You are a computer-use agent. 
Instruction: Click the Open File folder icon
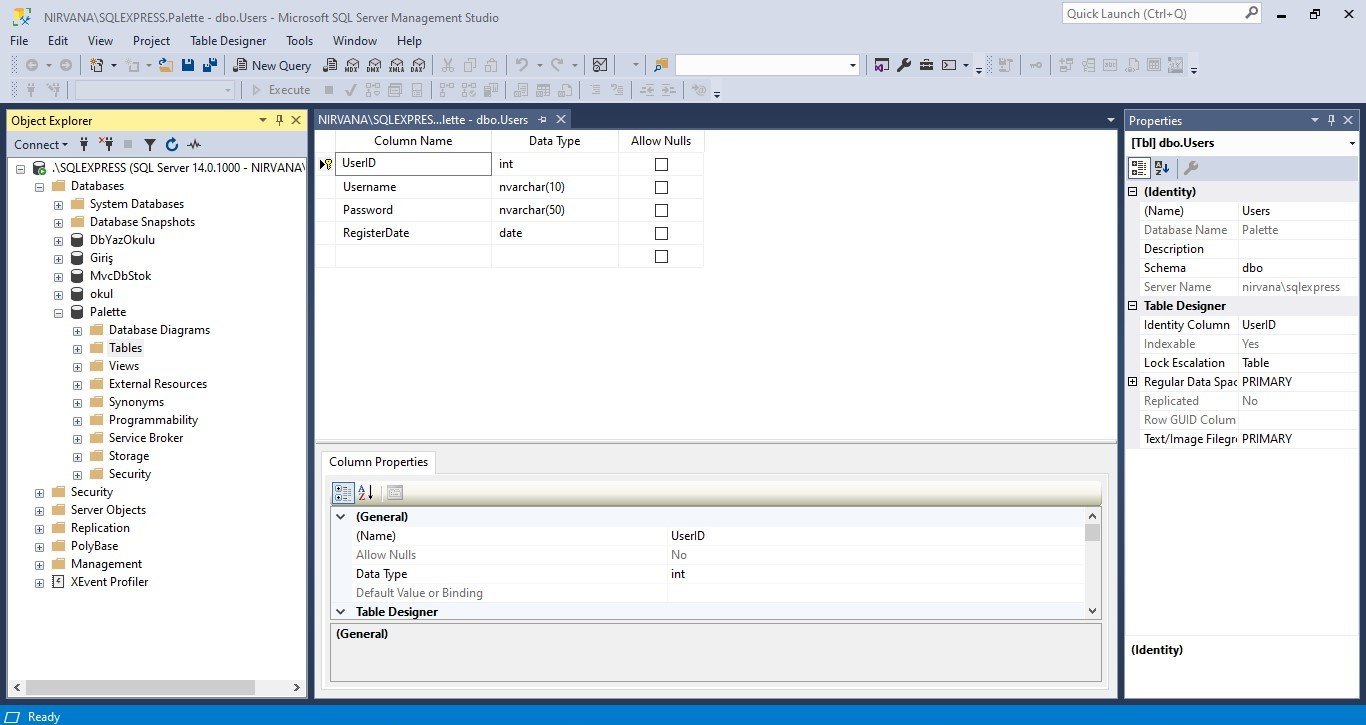pyautogui.click(x=166, y=65)
